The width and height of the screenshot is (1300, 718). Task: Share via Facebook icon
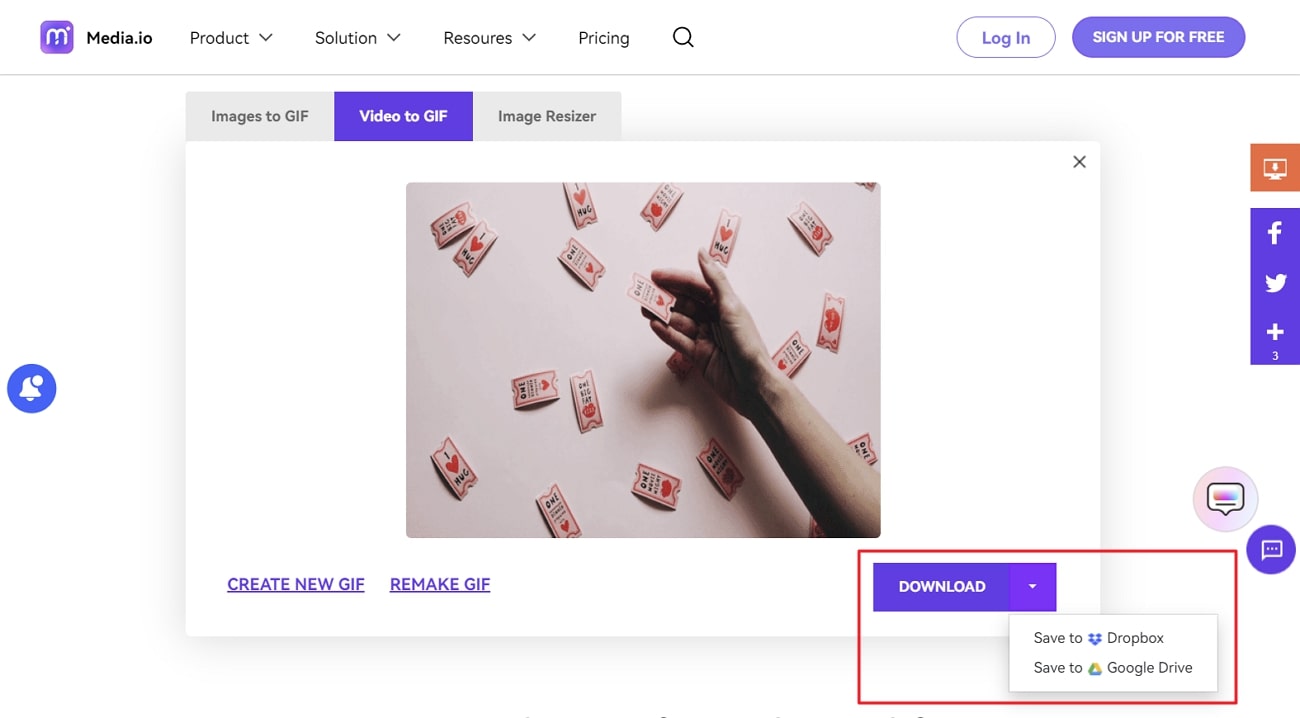1274,234
